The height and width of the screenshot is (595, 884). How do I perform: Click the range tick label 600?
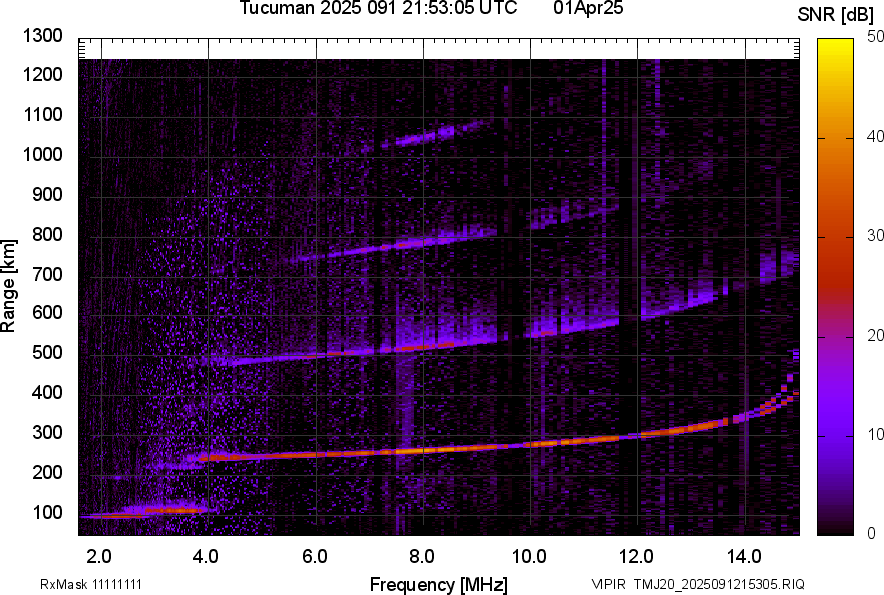pos(47,312)
